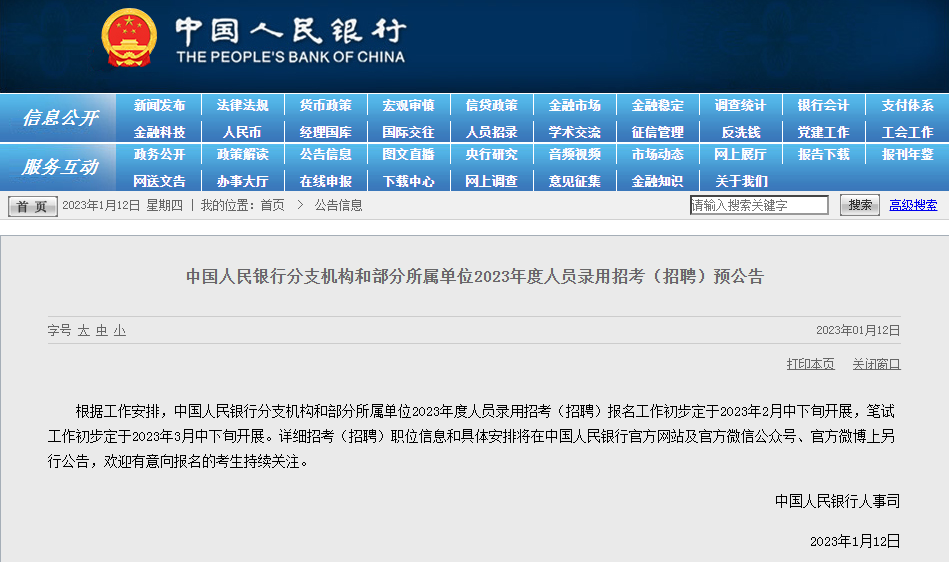The width and height of the screenshot is (949, 562).
Task: Open 征信管理 navigation item
Action: pyautogui.click(x=657, y=132)
